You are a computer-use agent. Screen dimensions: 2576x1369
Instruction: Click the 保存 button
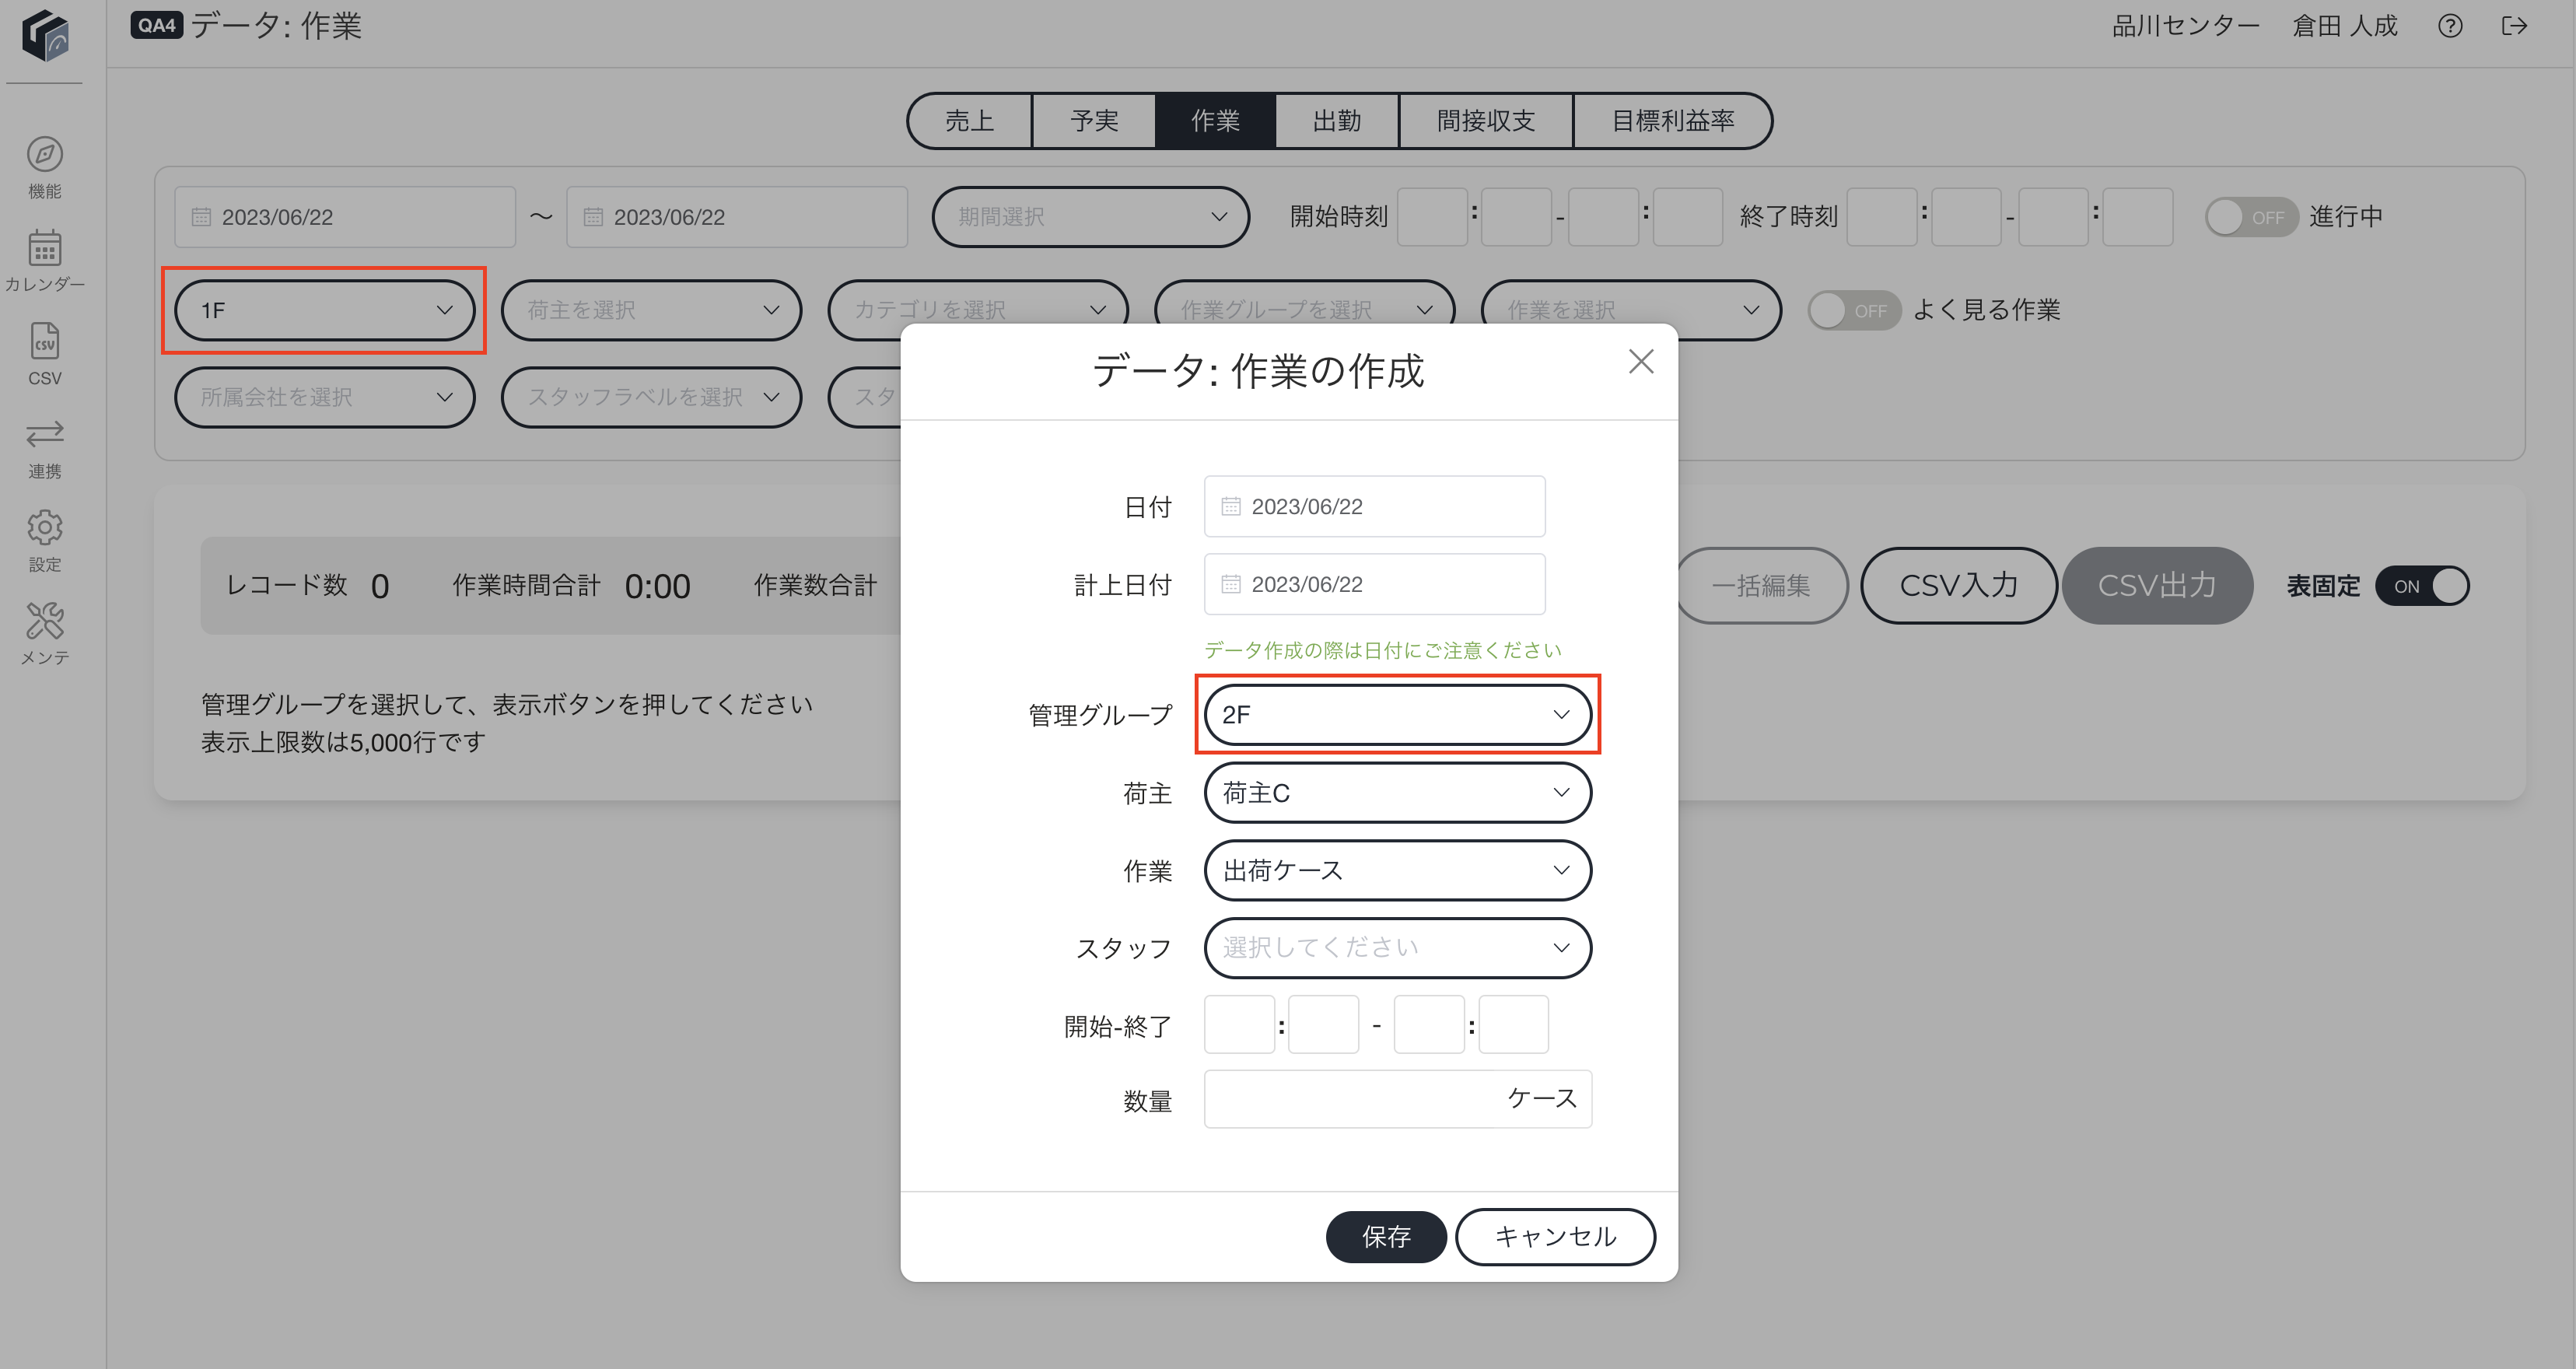pyautogui.click(x=1386, y=1238)
